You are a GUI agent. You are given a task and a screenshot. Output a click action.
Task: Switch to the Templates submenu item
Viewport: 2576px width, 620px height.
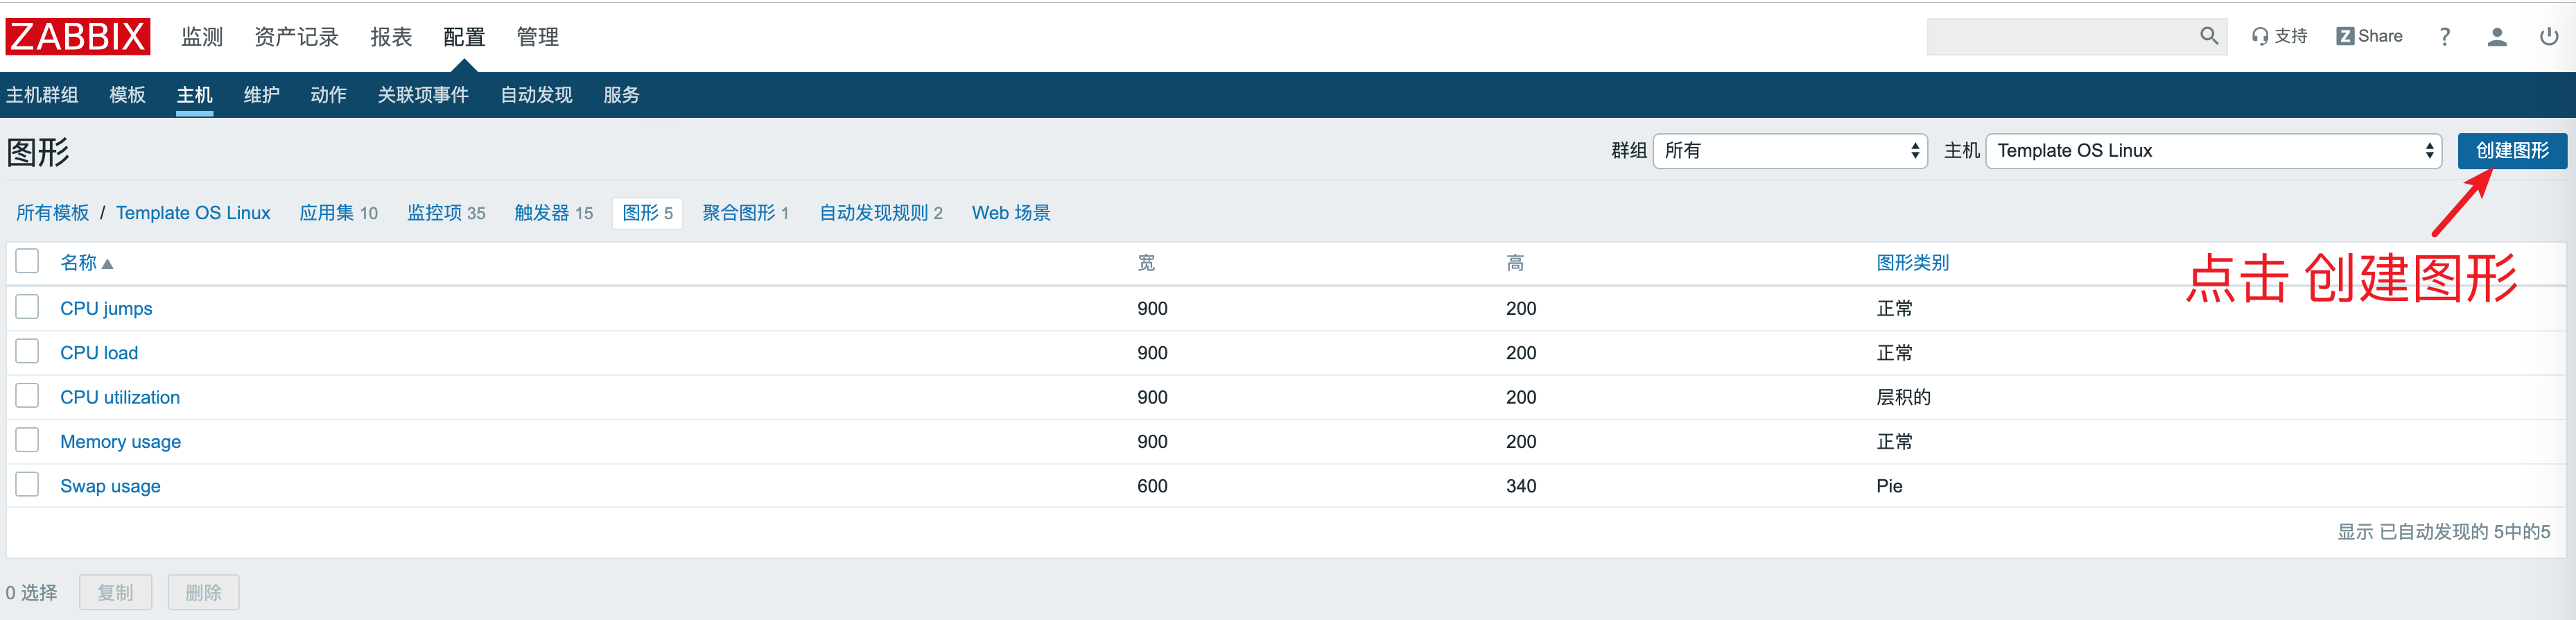pos(127,95)
